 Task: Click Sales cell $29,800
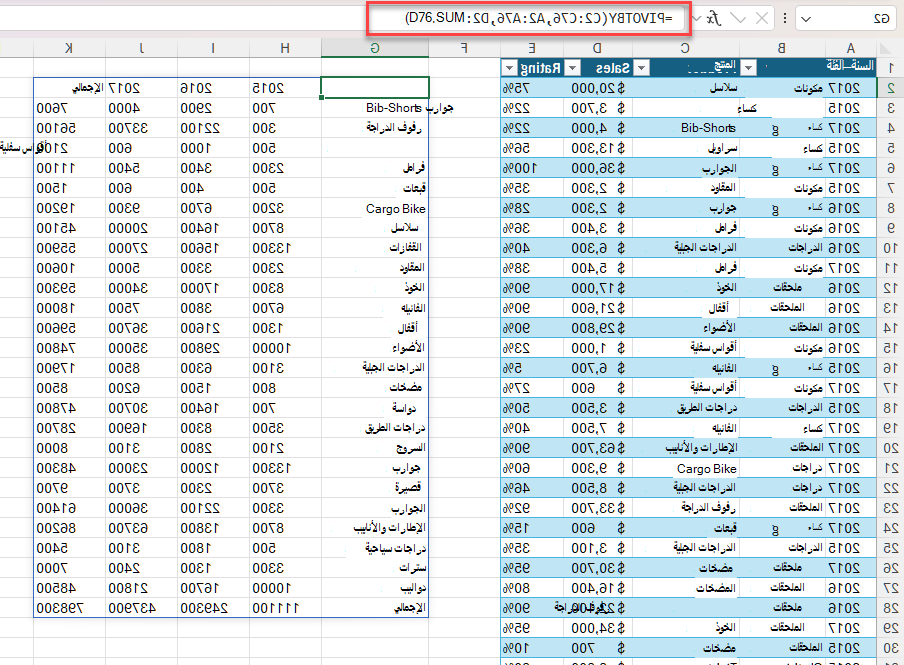[x=598, y=328]
